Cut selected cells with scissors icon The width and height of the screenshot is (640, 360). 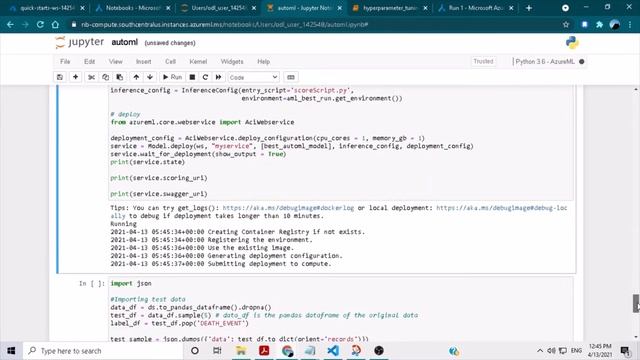coord(91,77)
